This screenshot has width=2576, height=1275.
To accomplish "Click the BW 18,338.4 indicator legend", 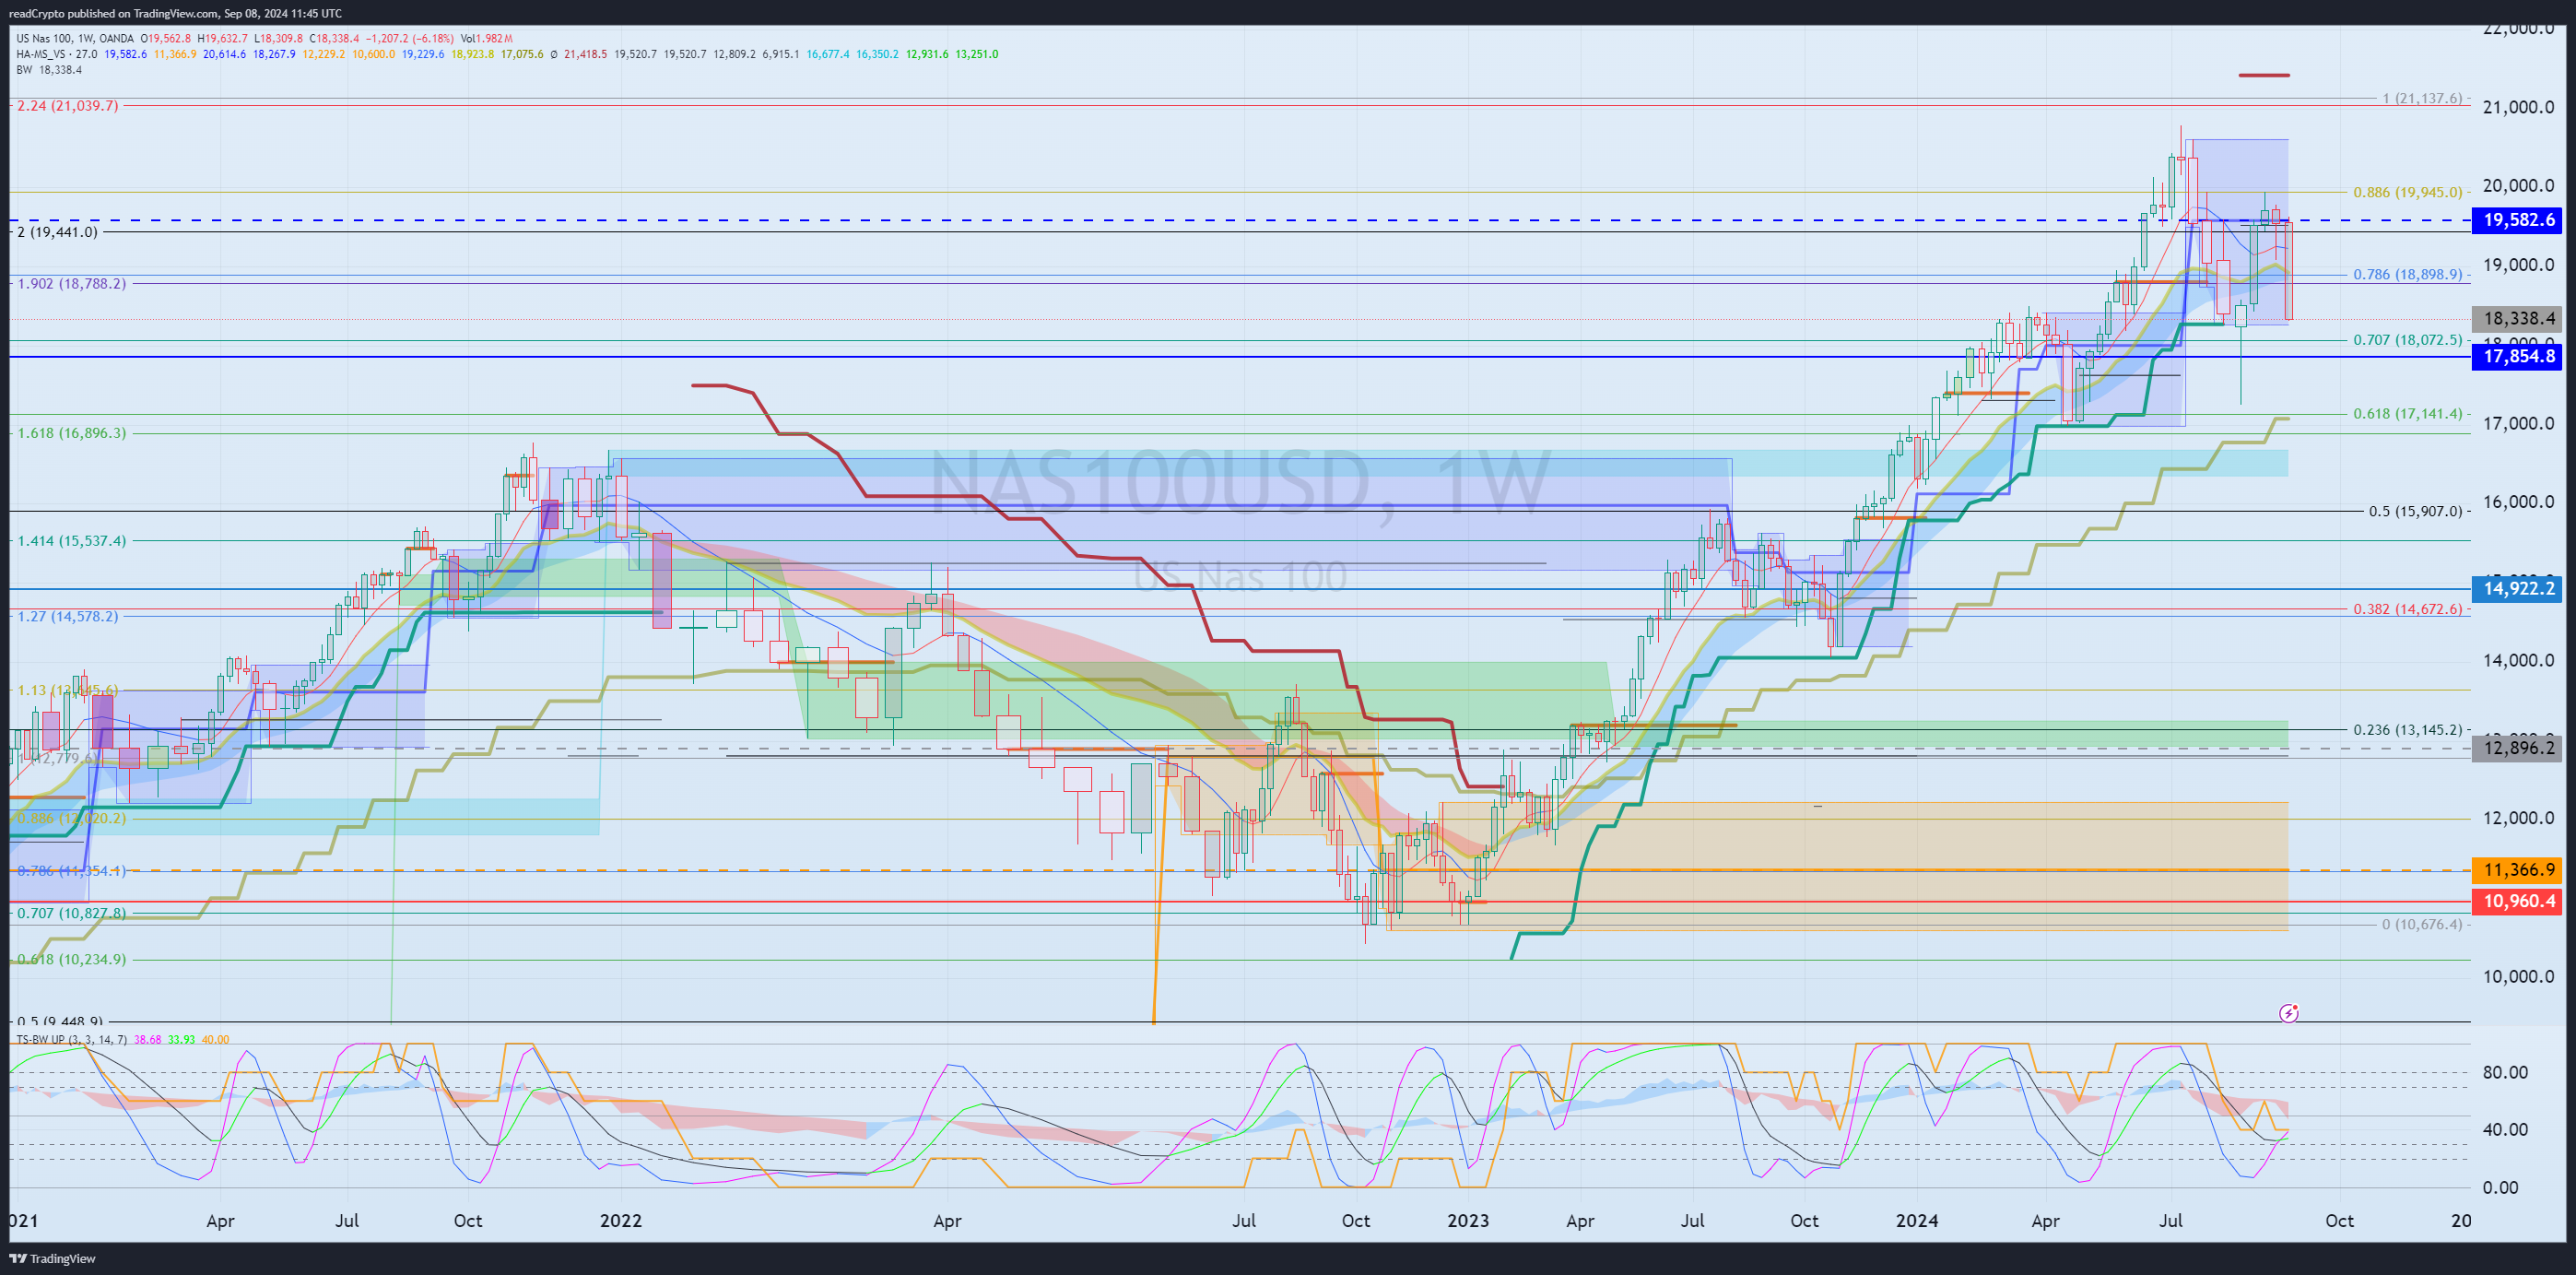I will (49, 70).
